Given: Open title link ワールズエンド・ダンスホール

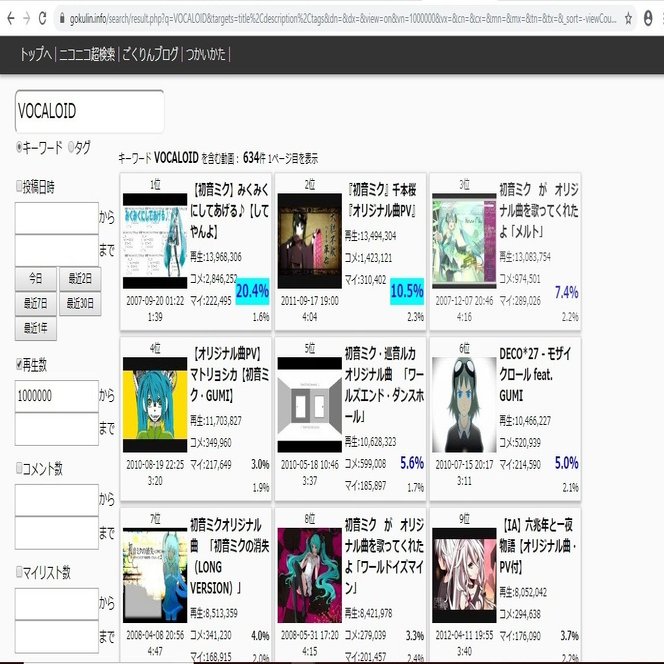Looking at the screenshot, I should [384, 385].
